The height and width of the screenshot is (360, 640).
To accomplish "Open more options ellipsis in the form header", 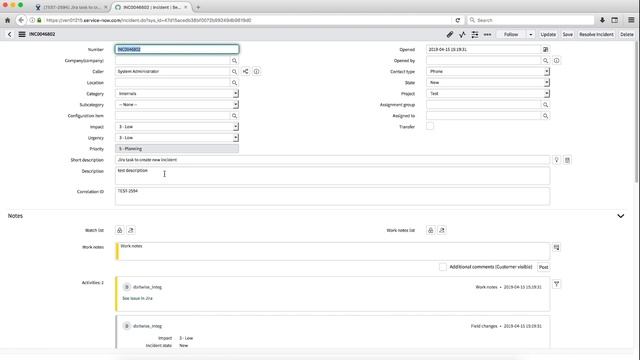I will [487, 35].
